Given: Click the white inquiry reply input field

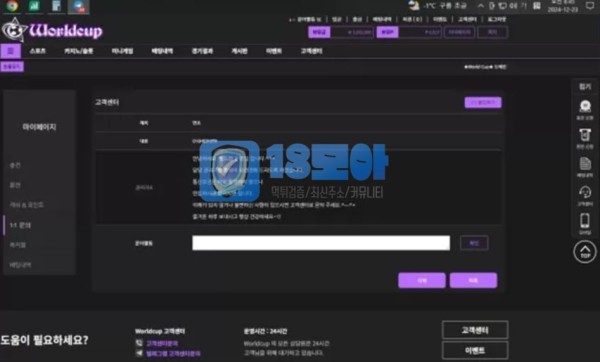Looking at the screenshot, I should pos(321,243).
